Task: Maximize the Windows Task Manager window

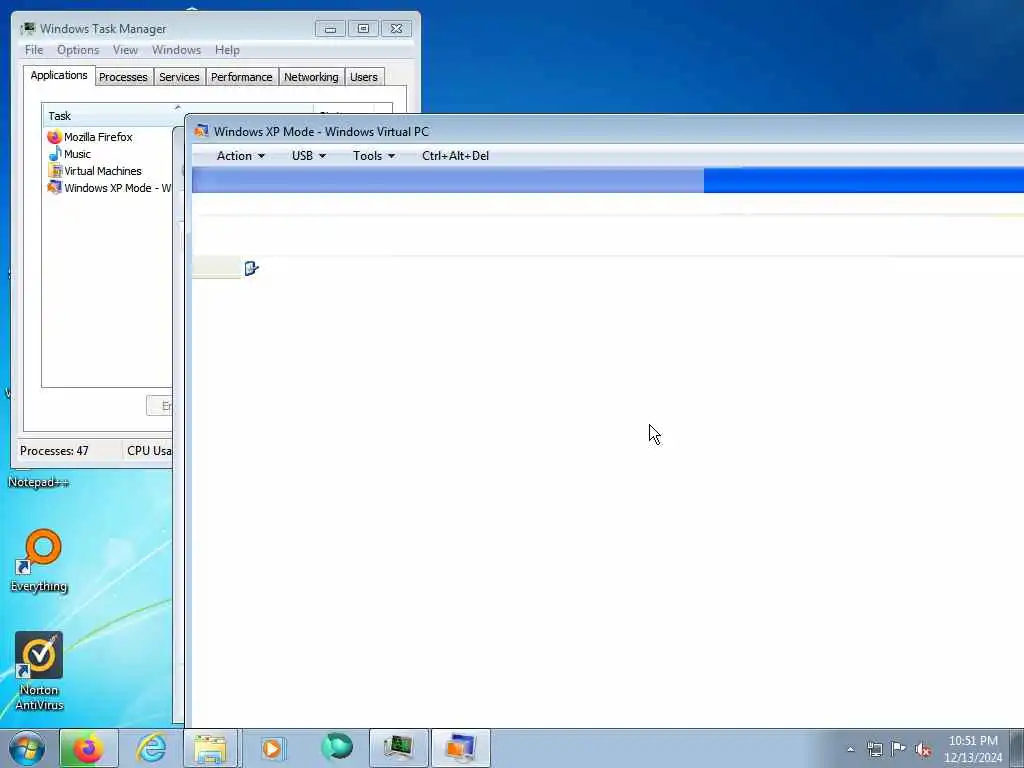Action: coord(363,29)
